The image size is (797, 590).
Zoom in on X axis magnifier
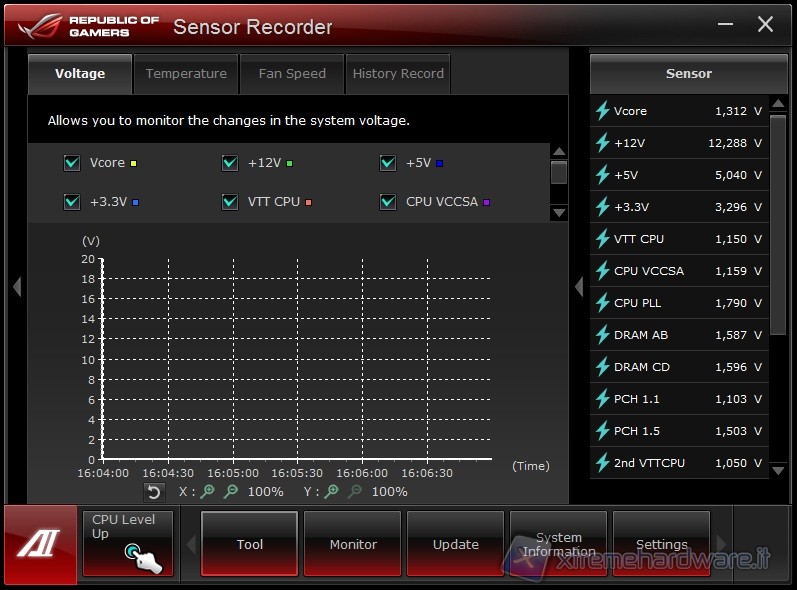click(x=208, y=492)
